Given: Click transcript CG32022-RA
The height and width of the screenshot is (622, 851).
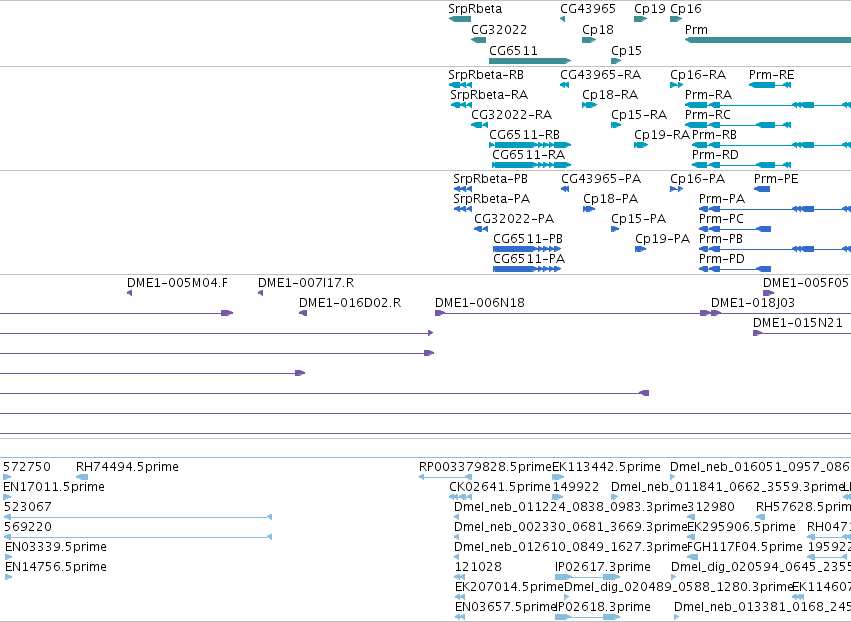Looking at the screenshot, I should (479, 125).
